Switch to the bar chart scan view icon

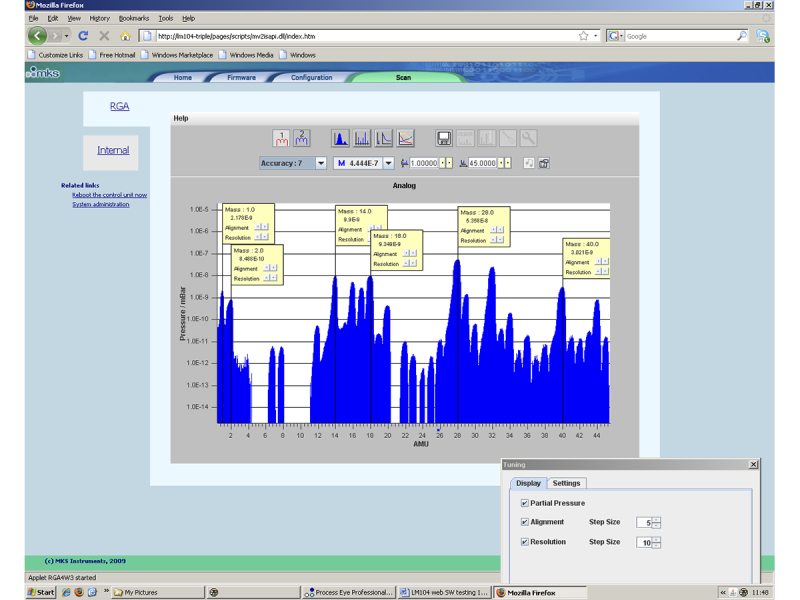click(x=362, y=138)
